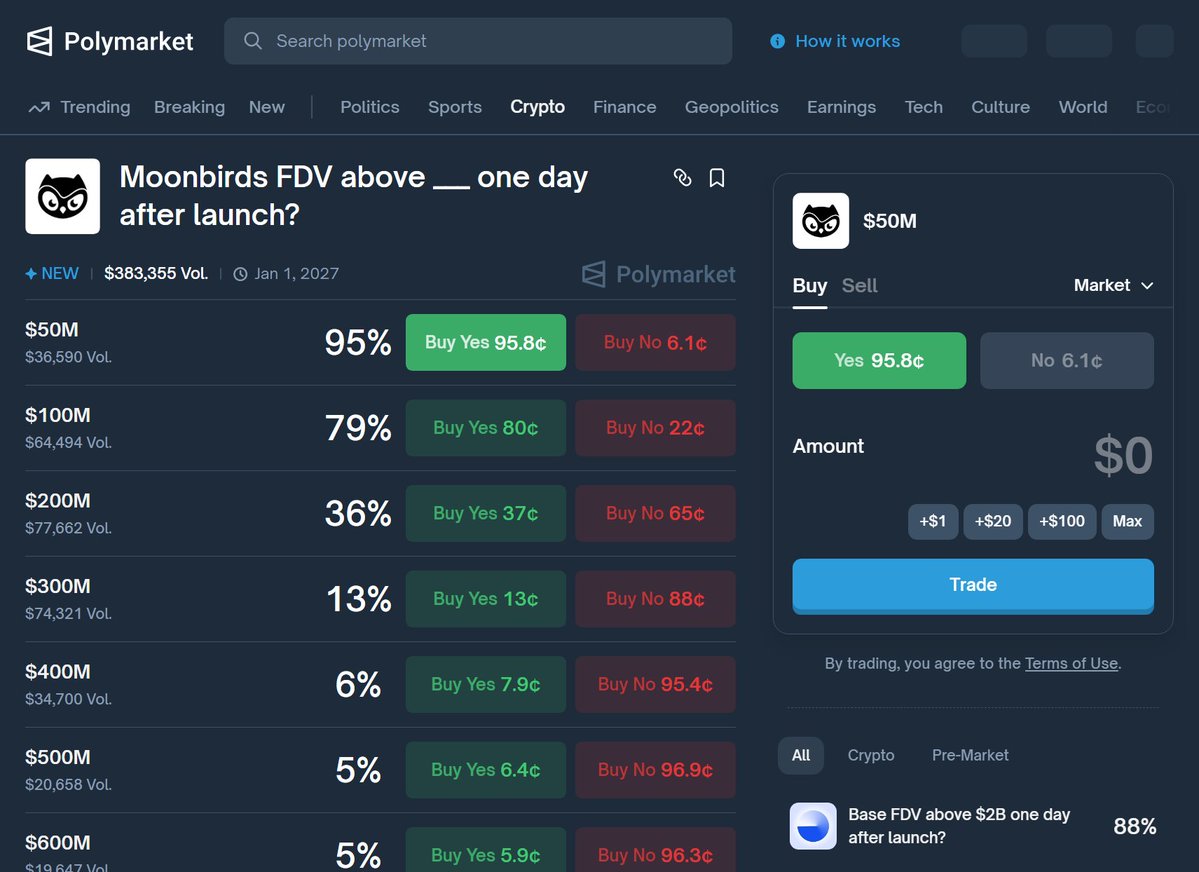Switch to Politics category
Viewport: 1199px width, 872px height.
tap(370, 107)
